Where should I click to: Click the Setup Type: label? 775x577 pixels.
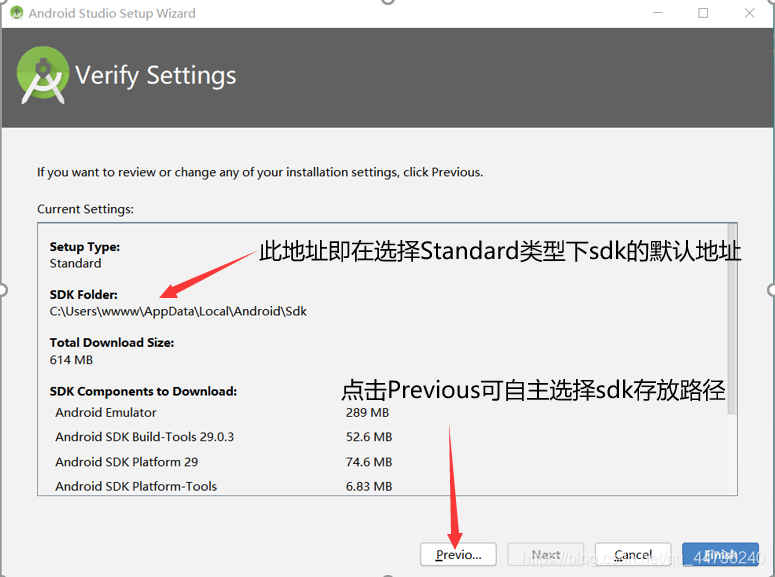85,247
